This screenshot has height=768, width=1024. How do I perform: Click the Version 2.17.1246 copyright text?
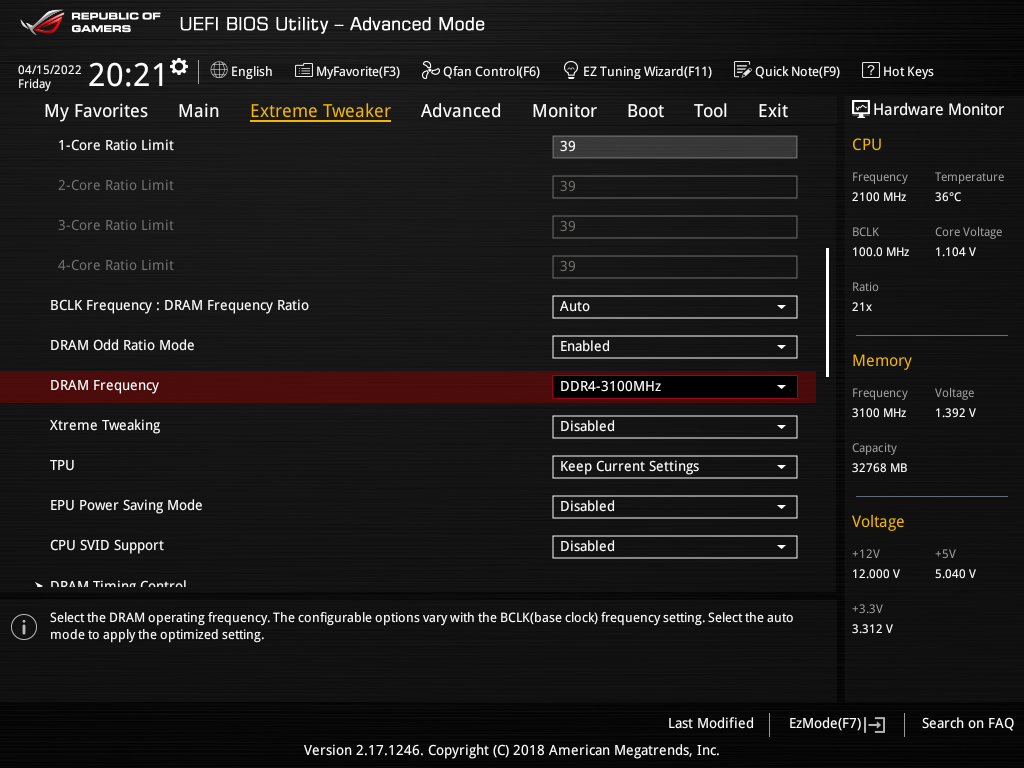coord(511,750)
